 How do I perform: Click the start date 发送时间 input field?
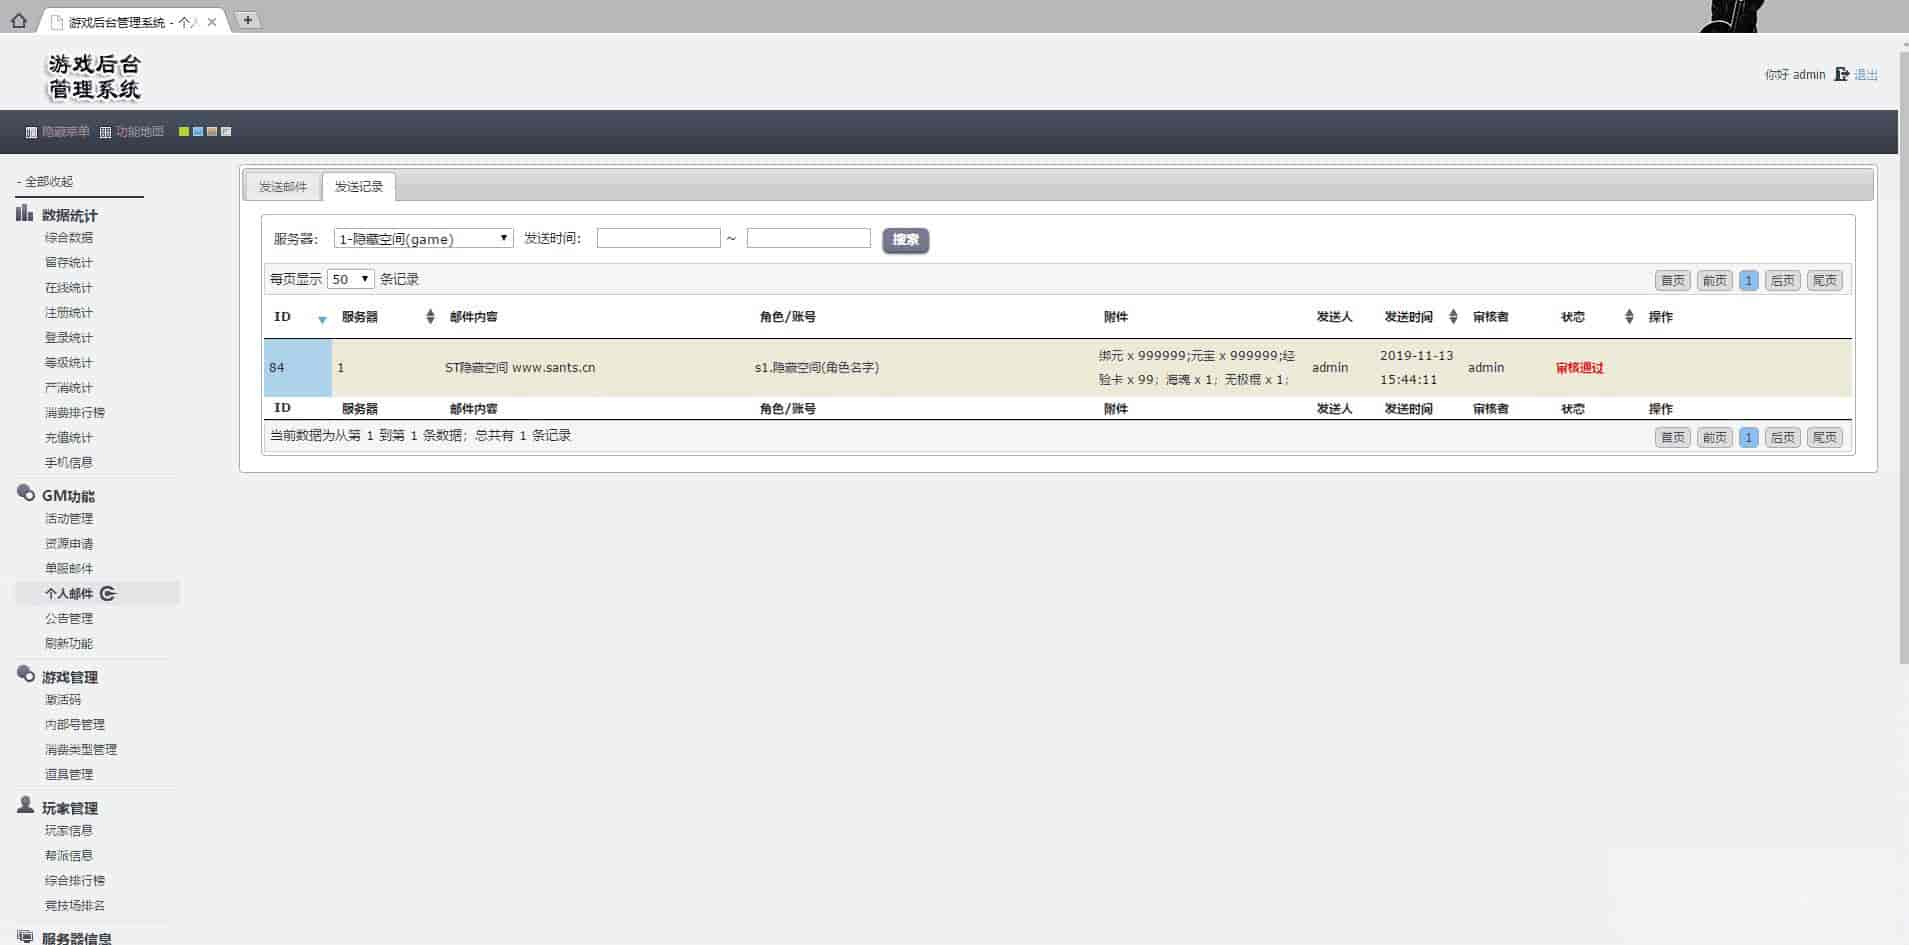click(x=658, y=238)
